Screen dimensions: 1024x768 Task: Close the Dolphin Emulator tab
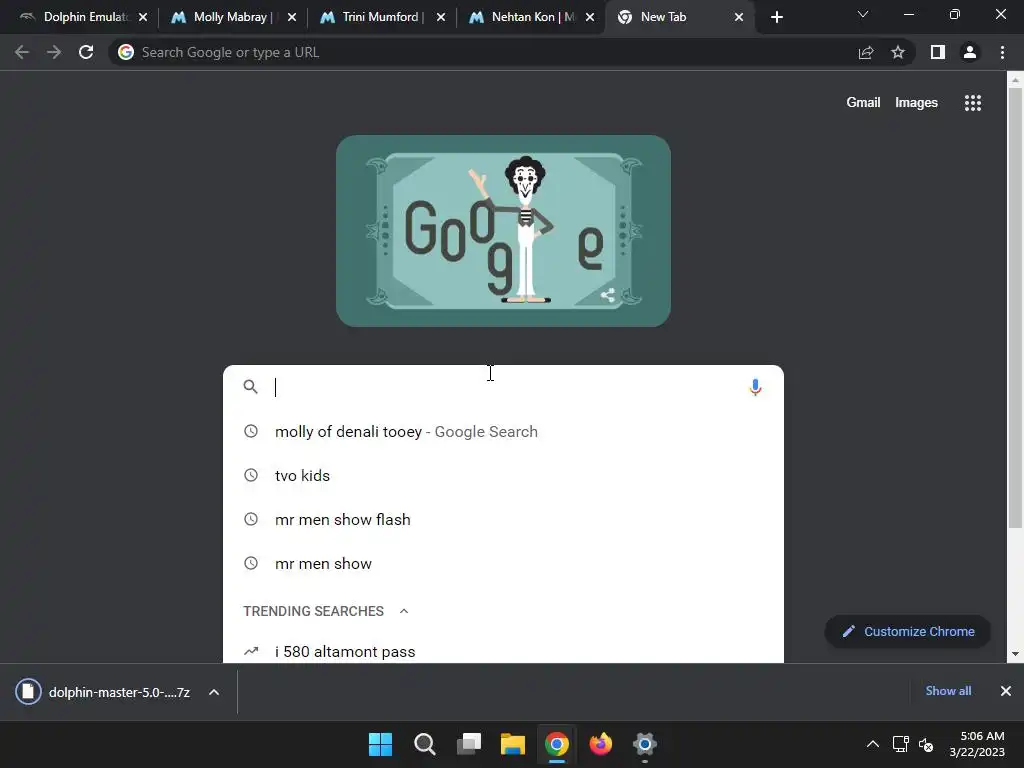pyautogui.click(x=143, y=17)
